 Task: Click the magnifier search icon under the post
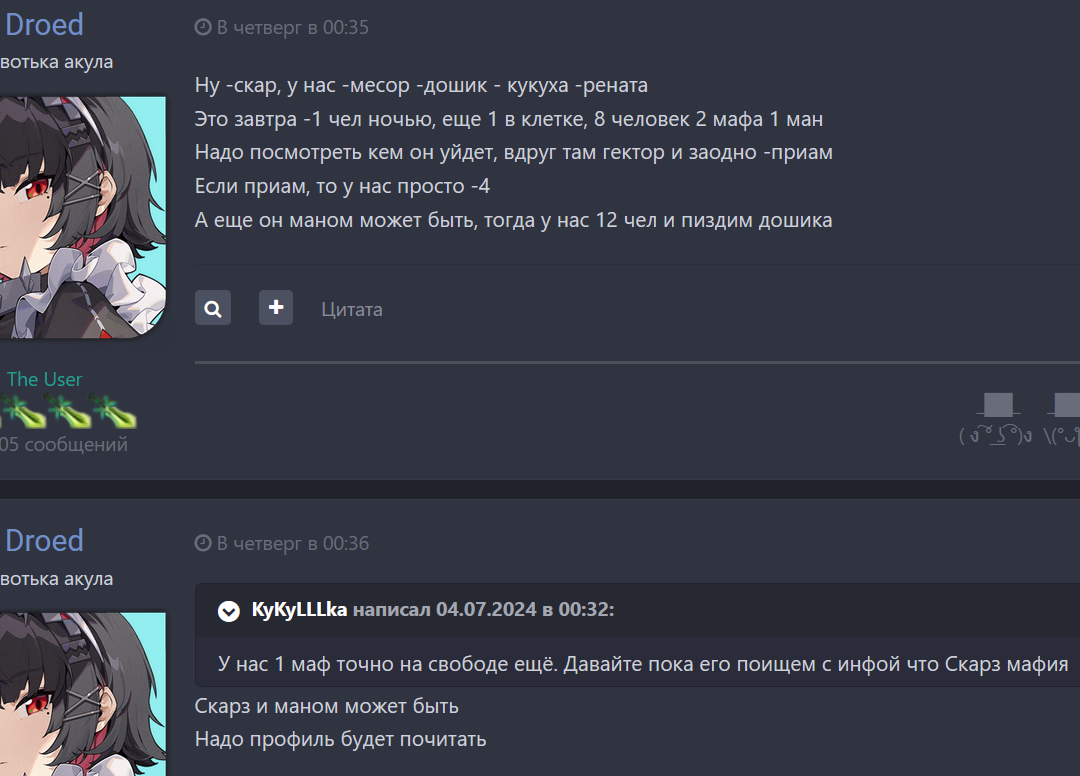click(213, 308)
